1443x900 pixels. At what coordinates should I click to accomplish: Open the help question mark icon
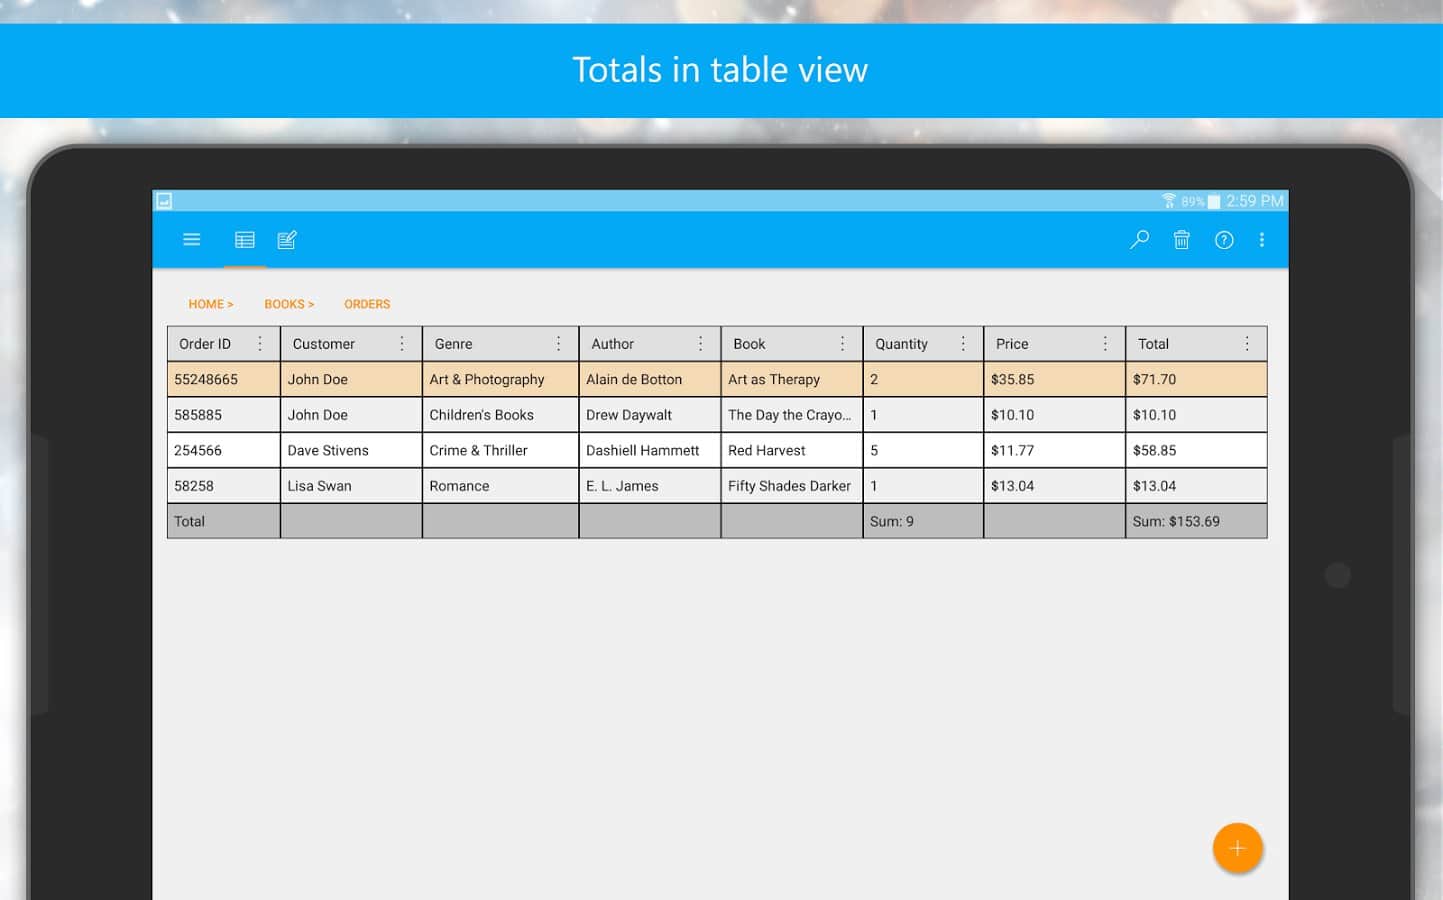click(1224, 240)
